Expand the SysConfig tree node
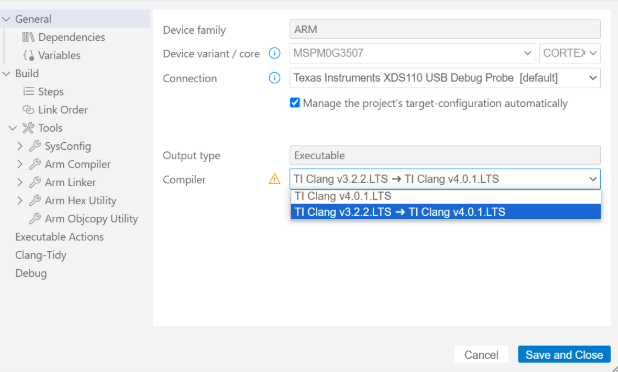The width and height of the screenshot is (618, 372). click(20, 146)
